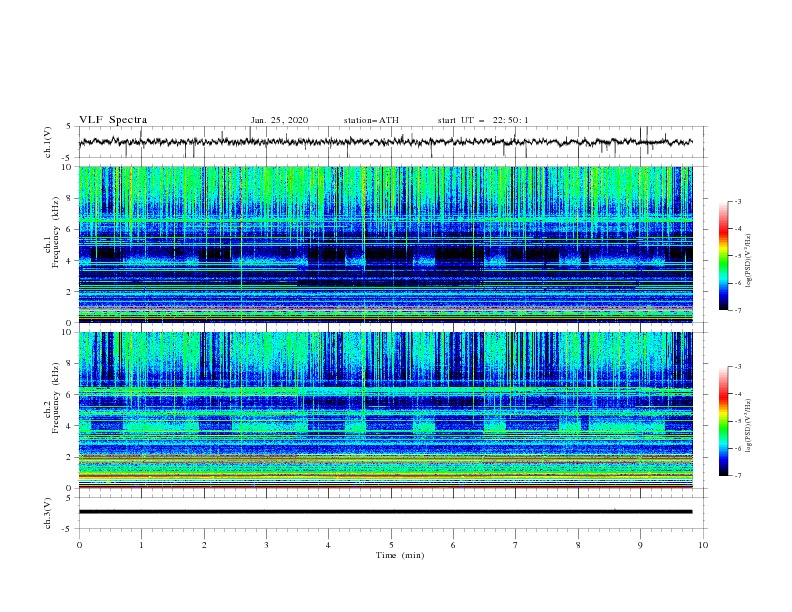Click the lower color scale bar for ch.2
The height and width of the screenshot is (612, 792).
[724, 421]
